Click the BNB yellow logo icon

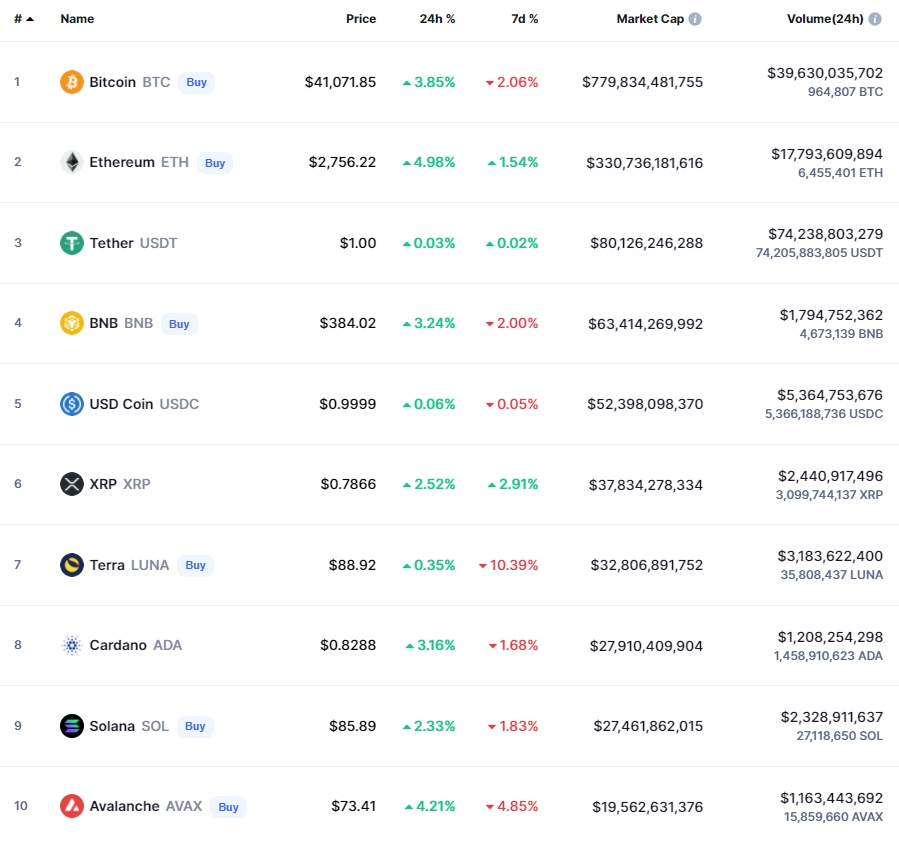pyautogui.click(x=72, y=323)
